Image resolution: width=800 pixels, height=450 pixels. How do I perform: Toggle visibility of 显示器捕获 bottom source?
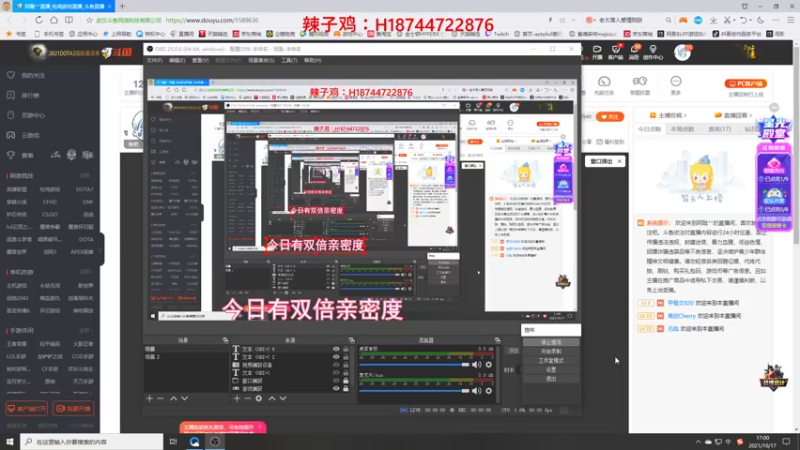(x=336, y=389)
